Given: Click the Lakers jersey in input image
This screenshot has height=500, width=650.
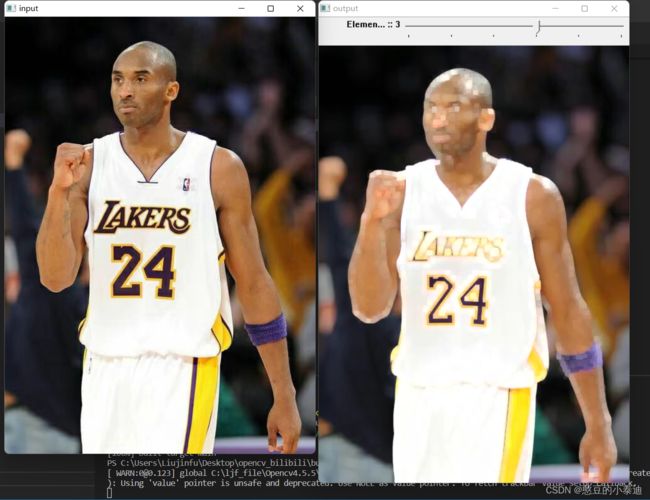Looking at the screenshot, I should [x=155, y=245].
